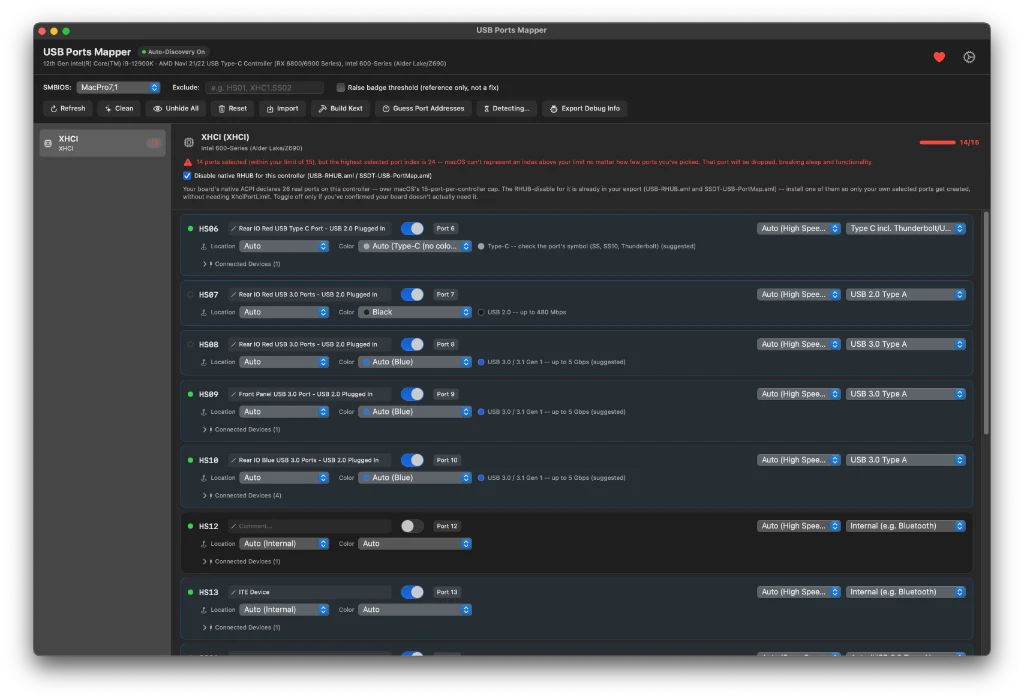Open HS07 Color Black picker

tap(415, 312)
